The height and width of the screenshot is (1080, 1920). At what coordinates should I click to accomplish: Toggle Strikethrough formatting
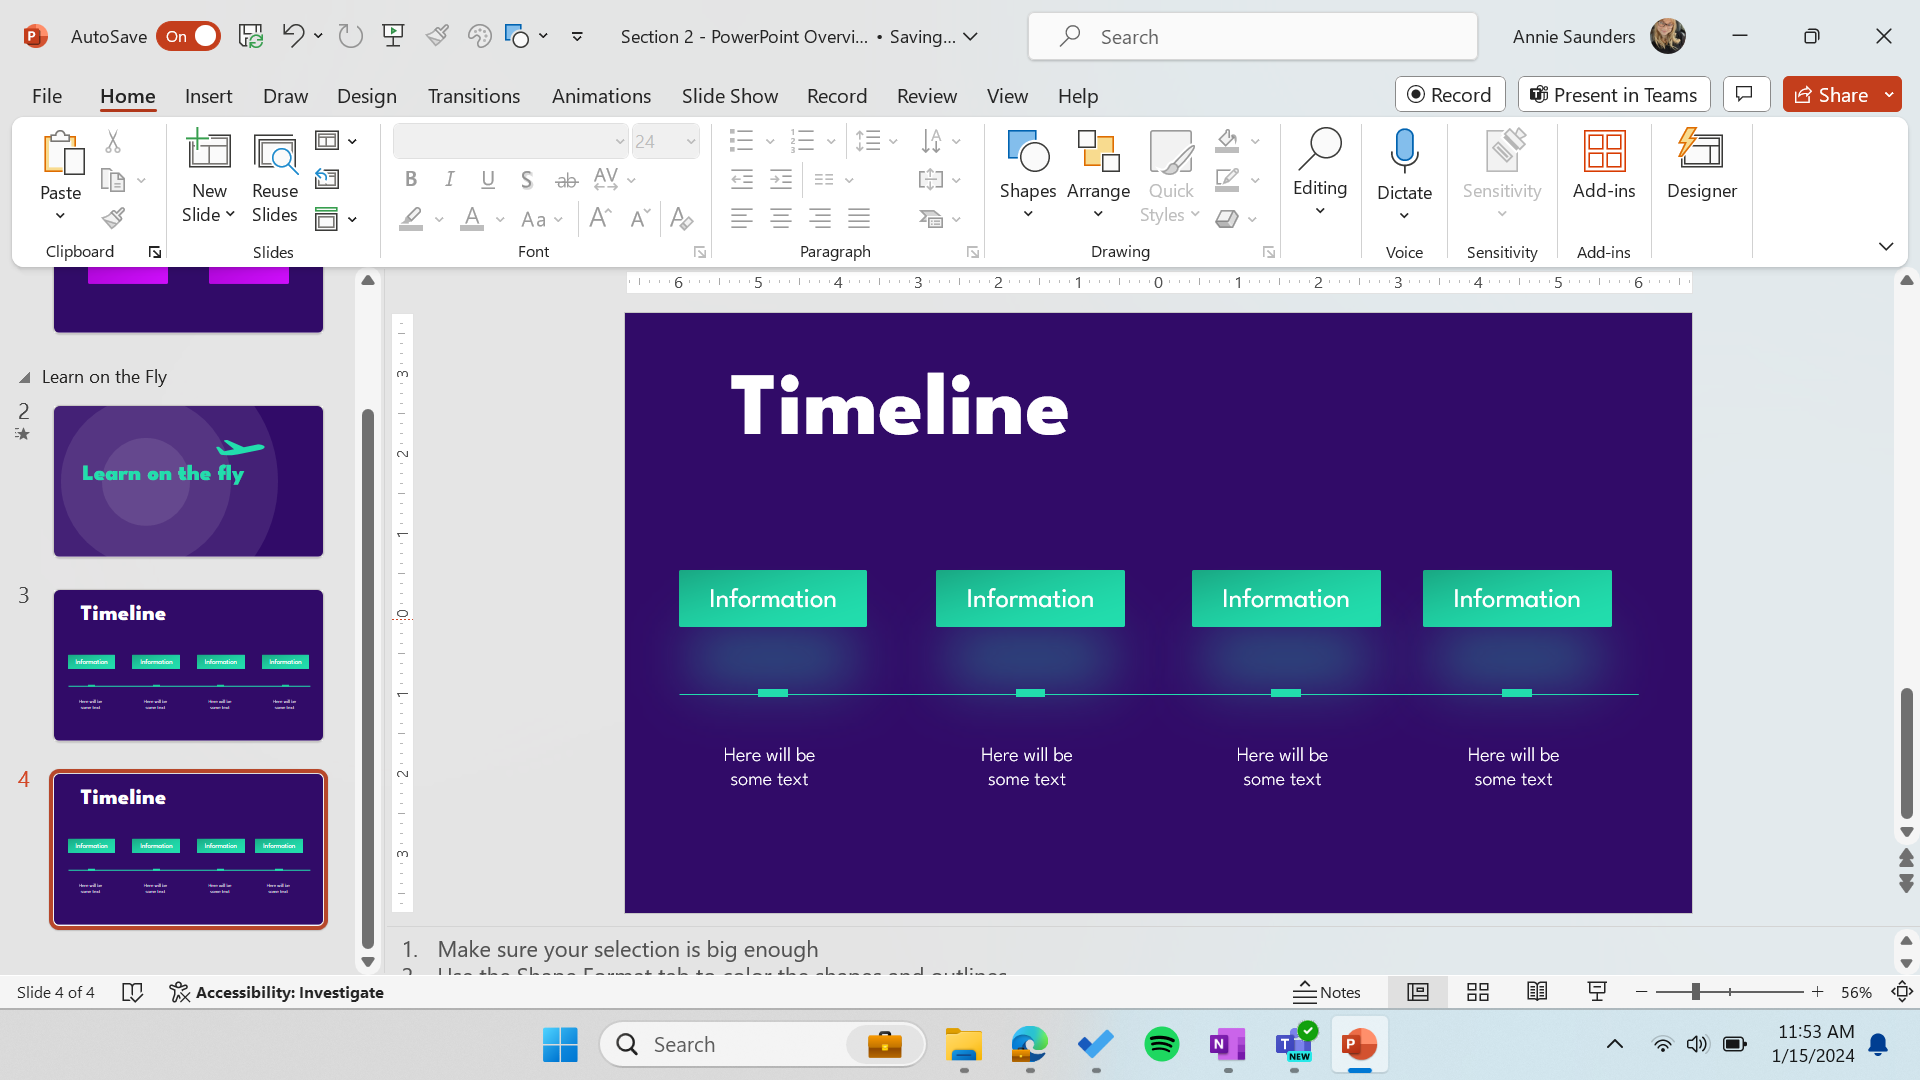pos(566,180)
